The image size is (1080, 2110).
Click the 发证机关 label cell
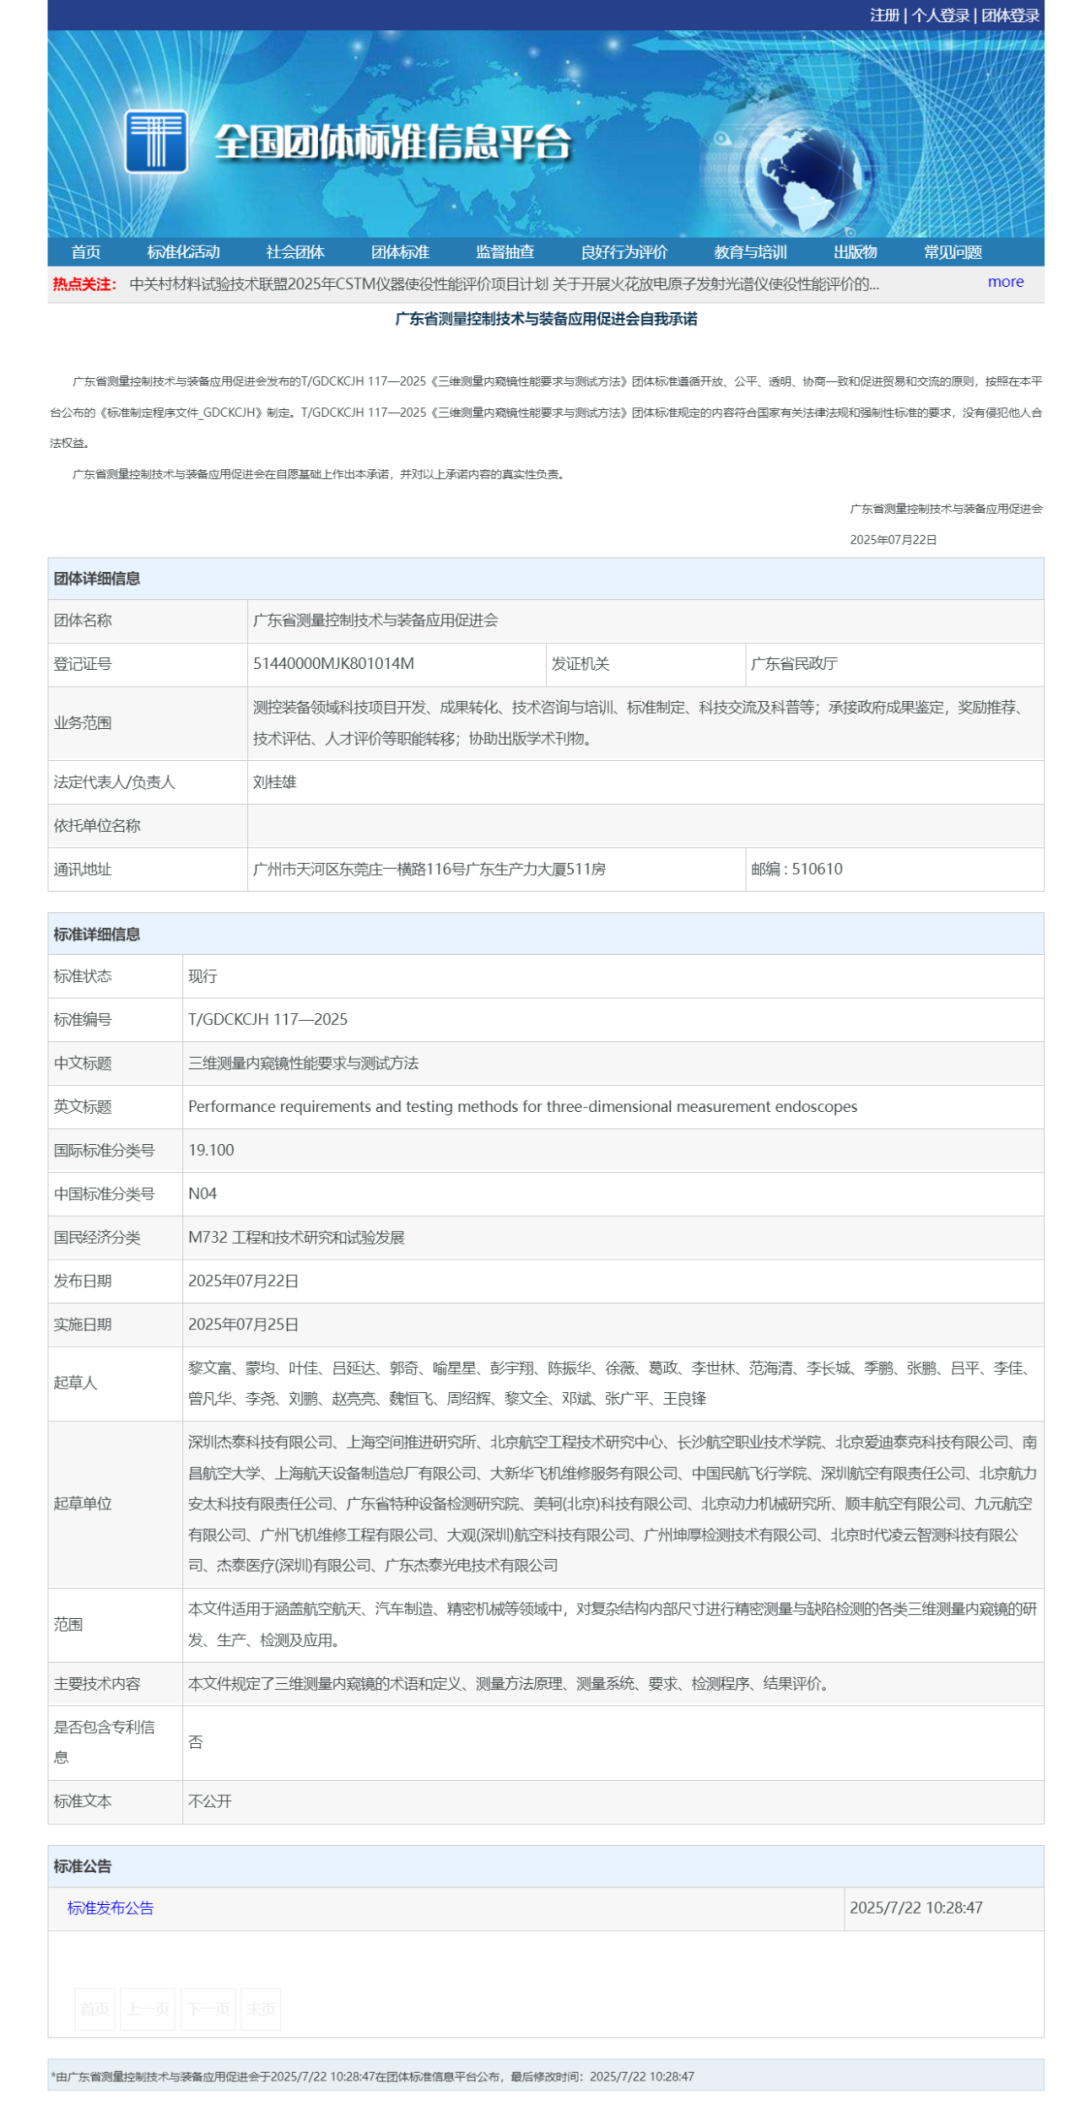646,664
